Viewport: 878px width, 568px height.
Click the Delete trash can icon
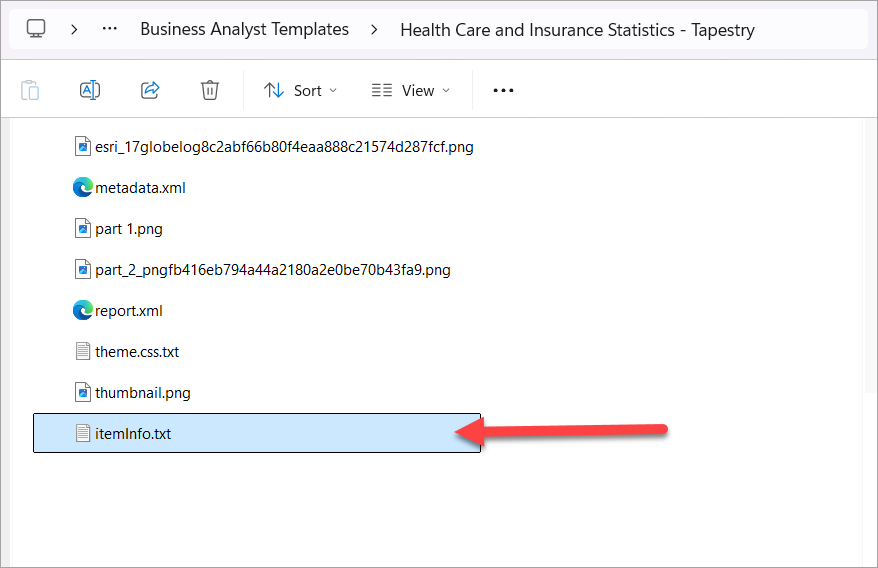[x=210, y=90]
